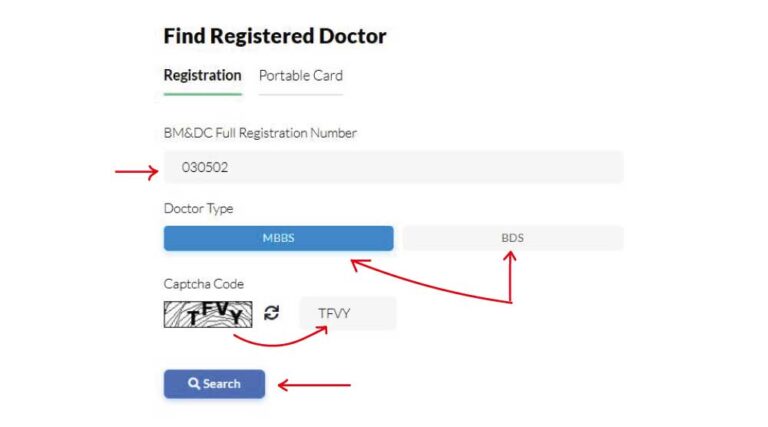The width and height of the screenshot is (768, 427).
Task: Click the Doctor Type label
Action: click(198, 208)
